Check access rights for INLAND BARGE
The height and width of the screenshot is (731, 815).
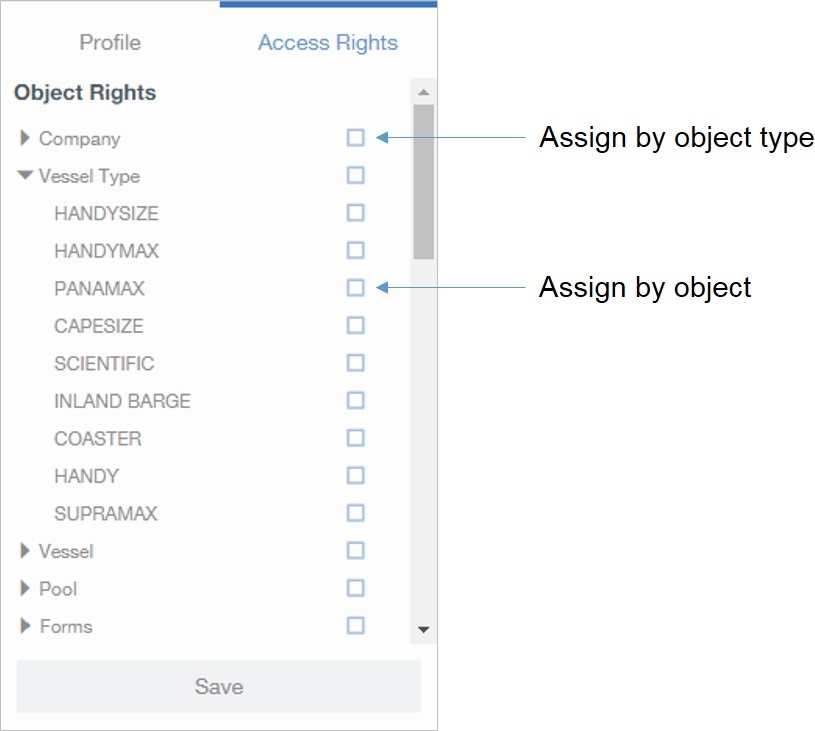(355, 401)
